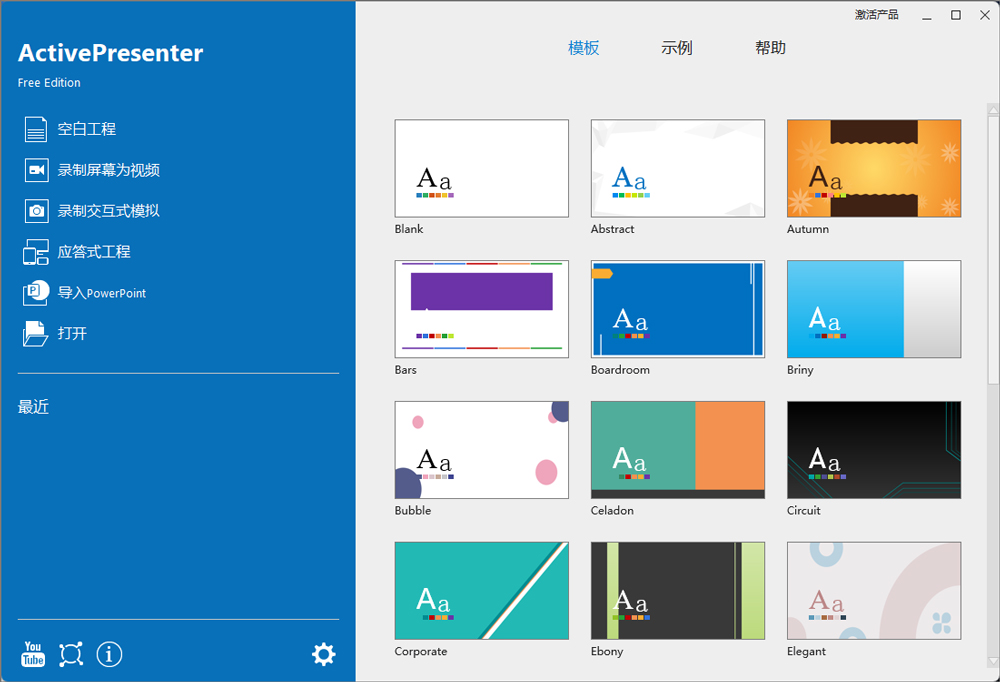The width and height of the screenshot is (1000, 682).
Task: Select the Ebony template thumbnail
Action: click(678, 591)
